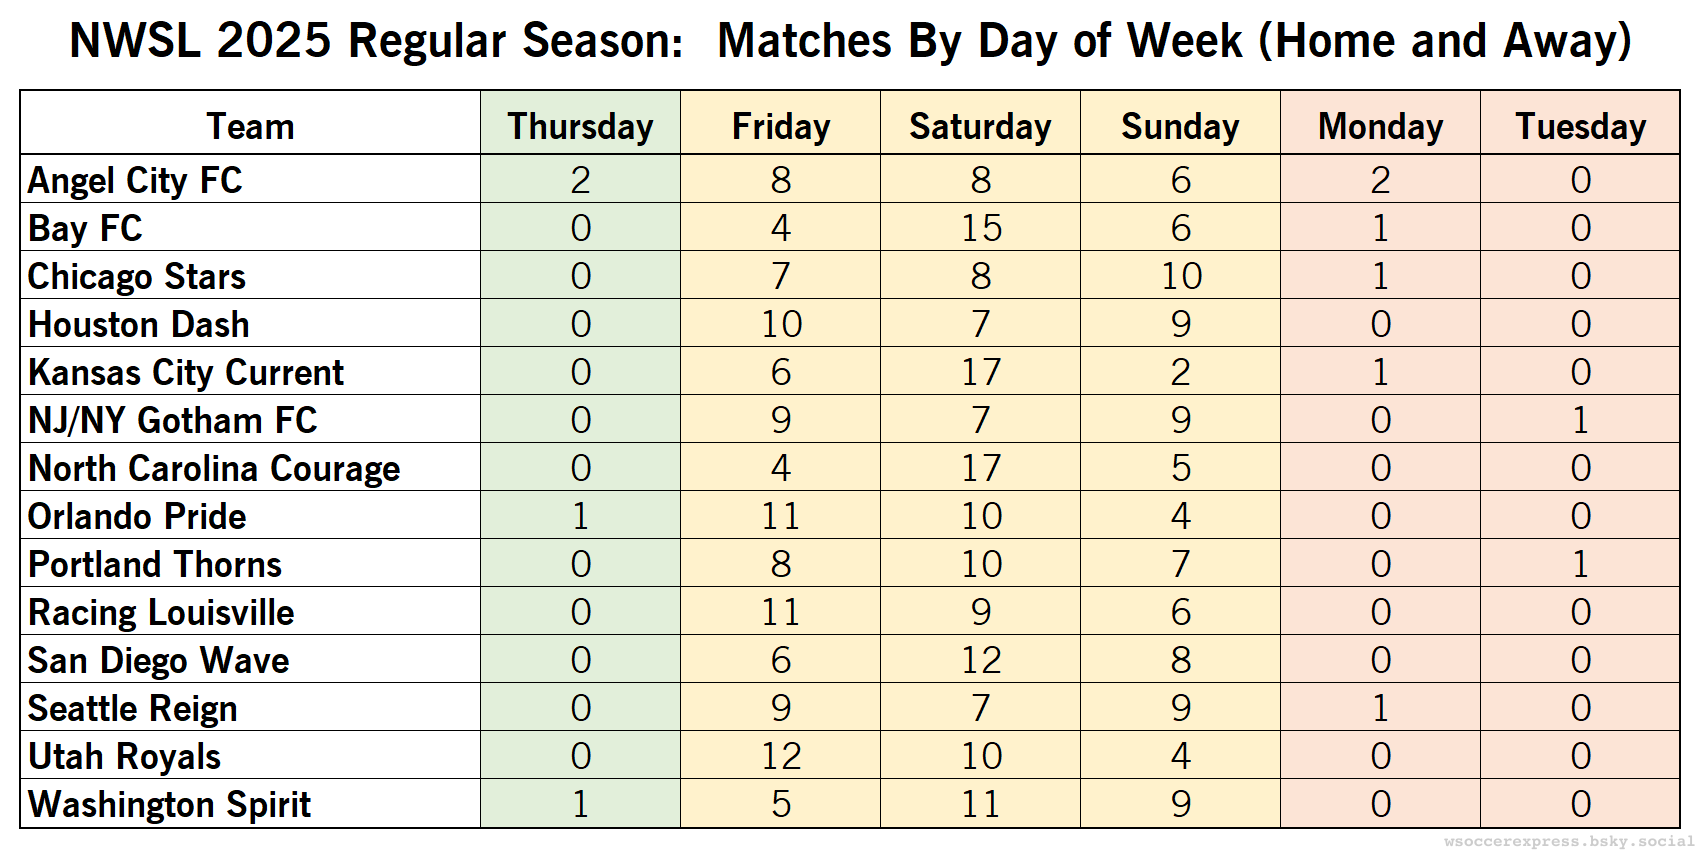
Task: Select the Saturday column header
Action: tap(980, 127)
